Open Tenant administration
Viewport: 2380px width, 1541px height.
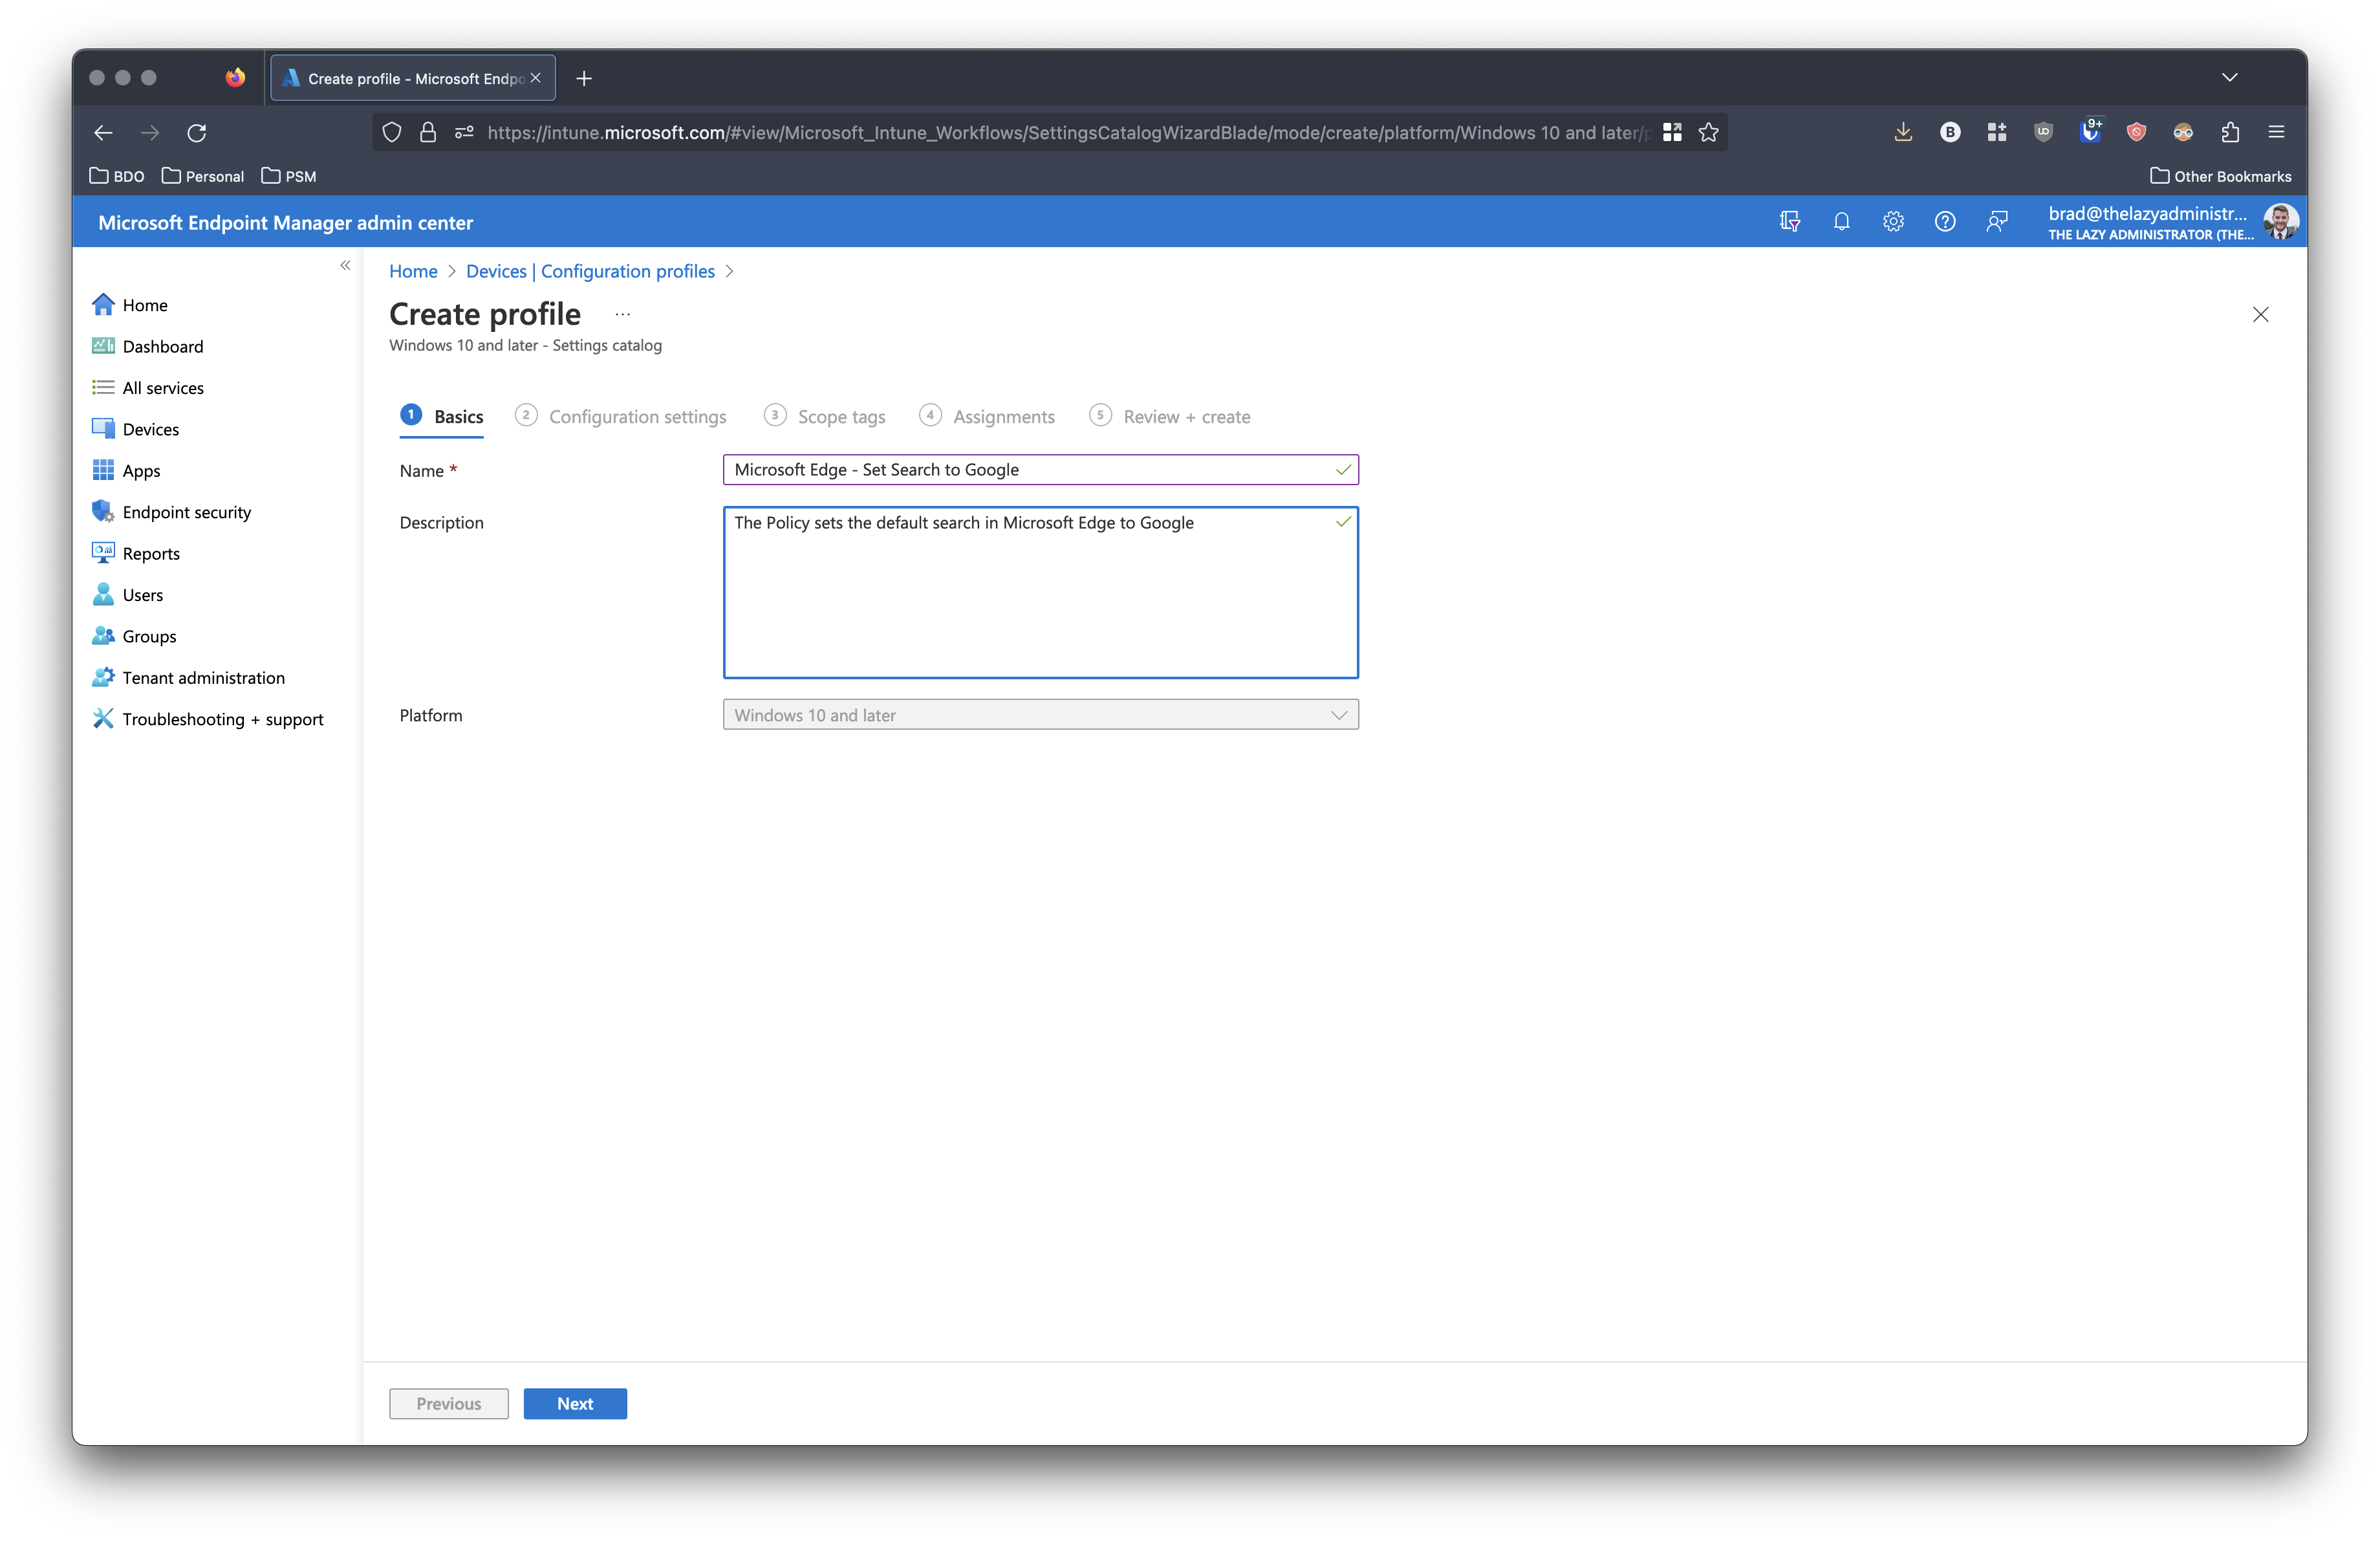coord(189,677)
